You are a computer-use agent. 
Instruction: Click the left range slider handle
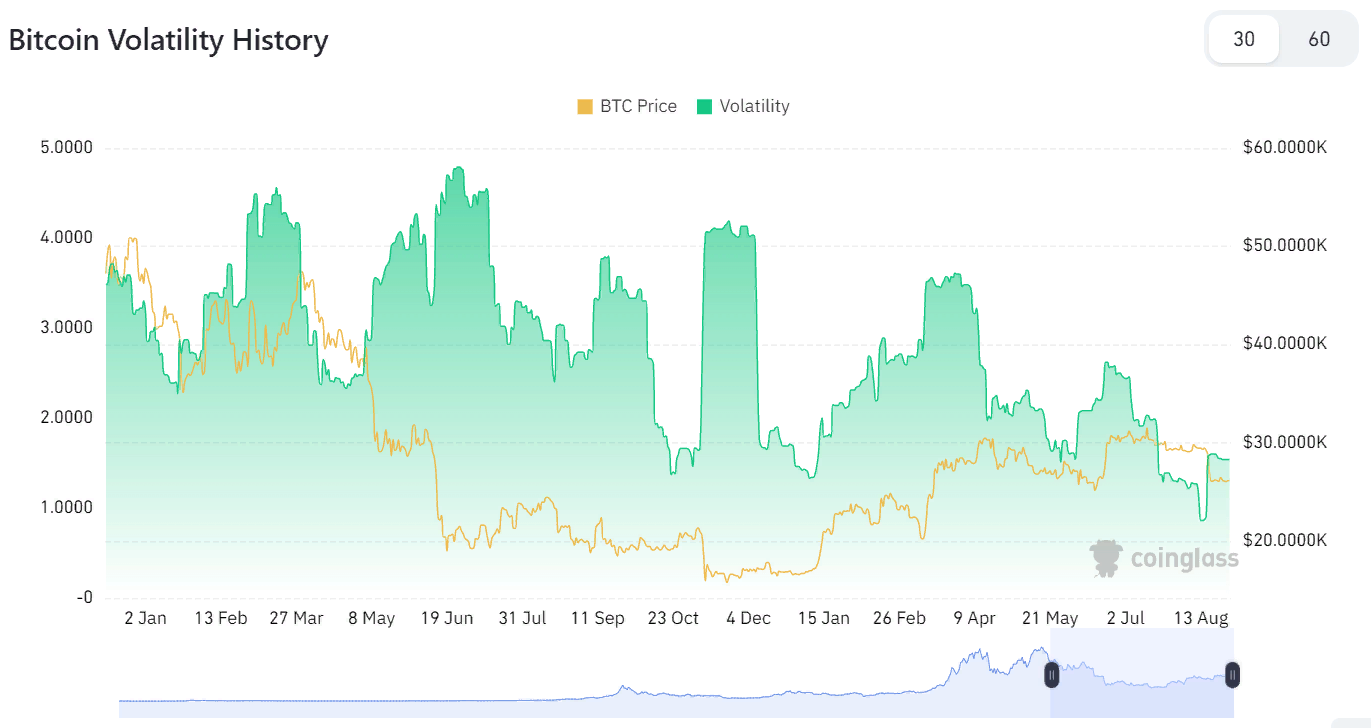[1052, 676]
